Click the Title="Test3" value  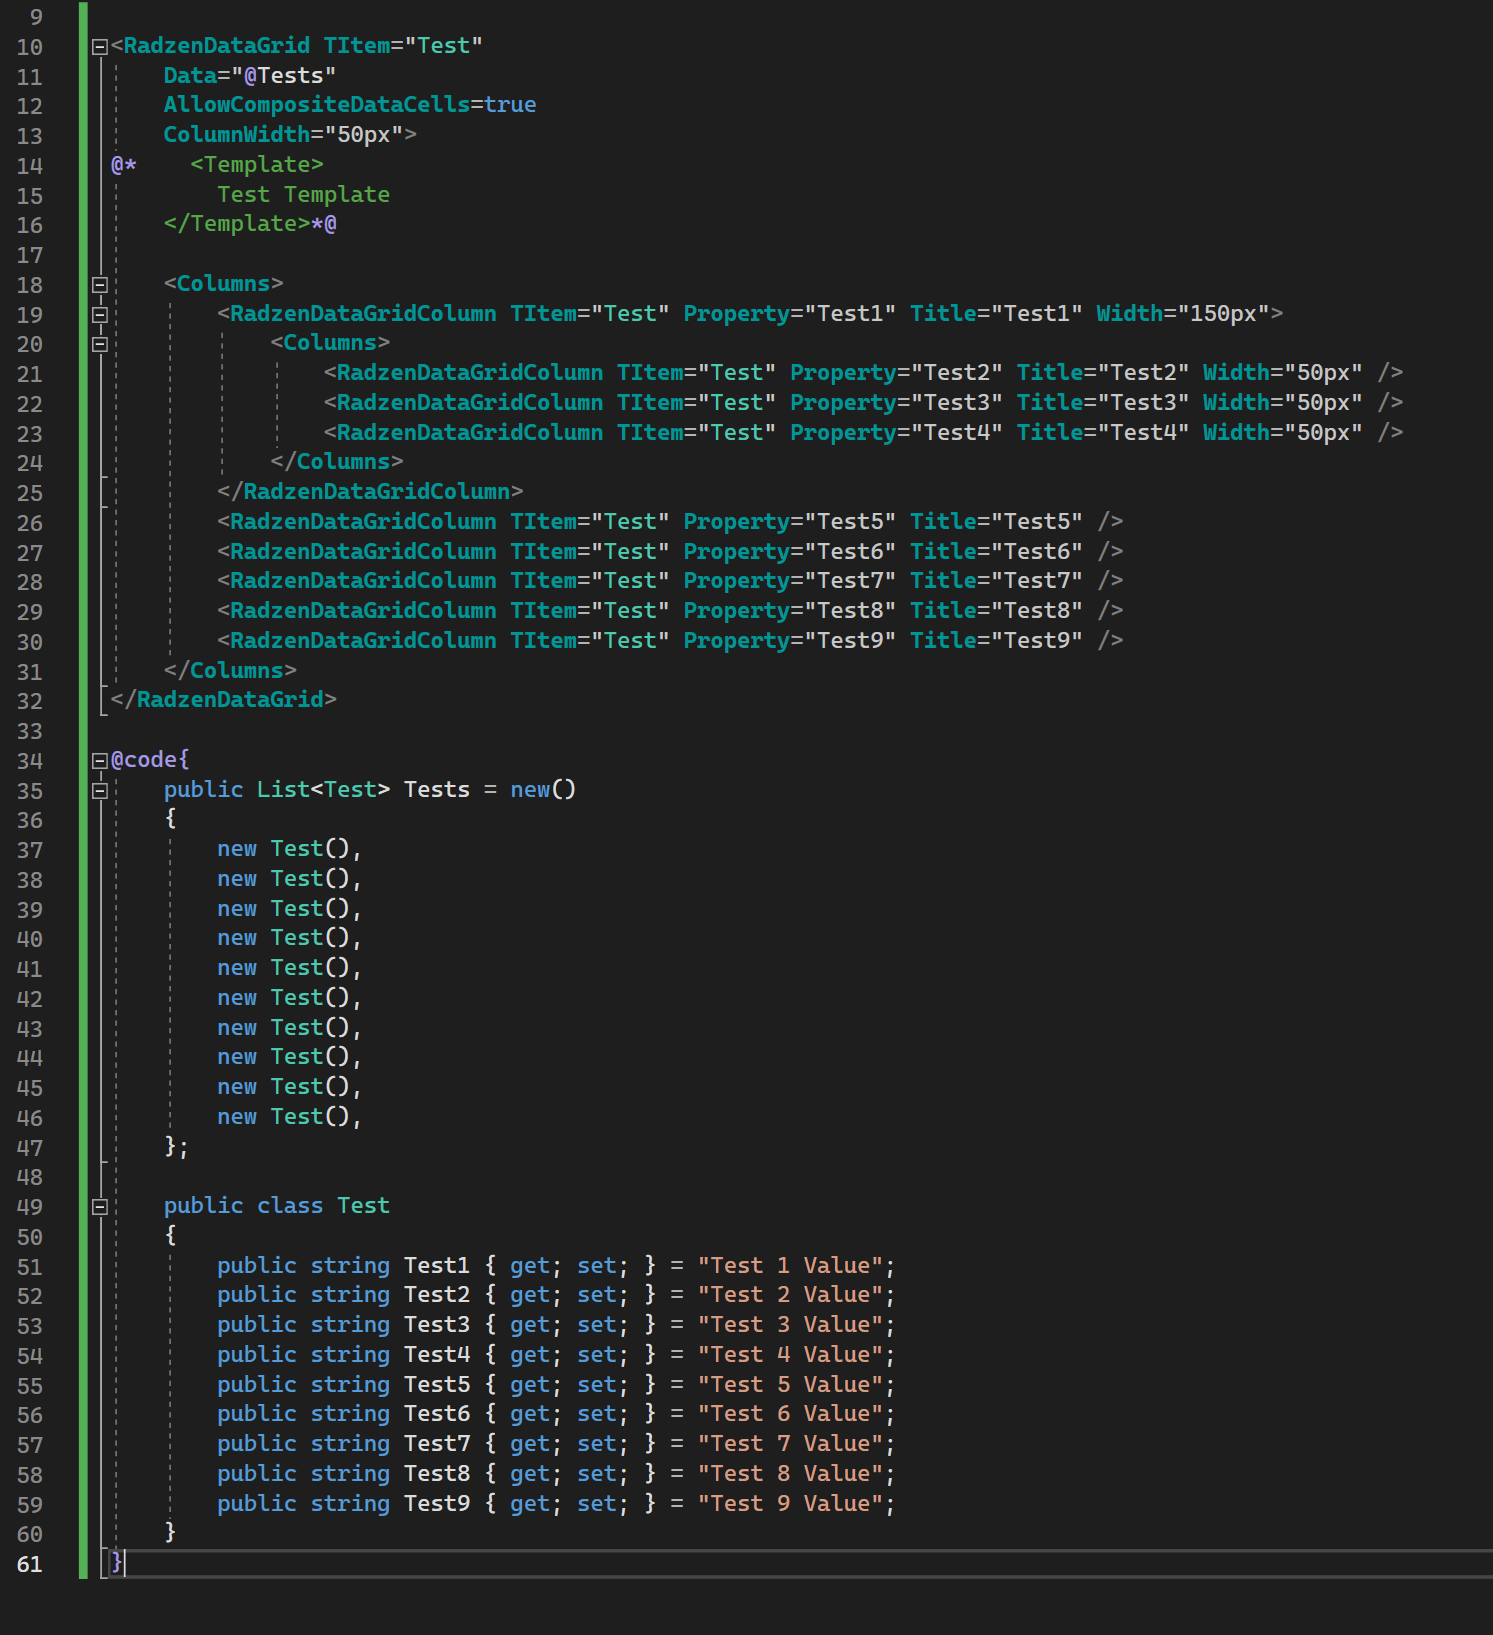click(x=1144, y=403)
